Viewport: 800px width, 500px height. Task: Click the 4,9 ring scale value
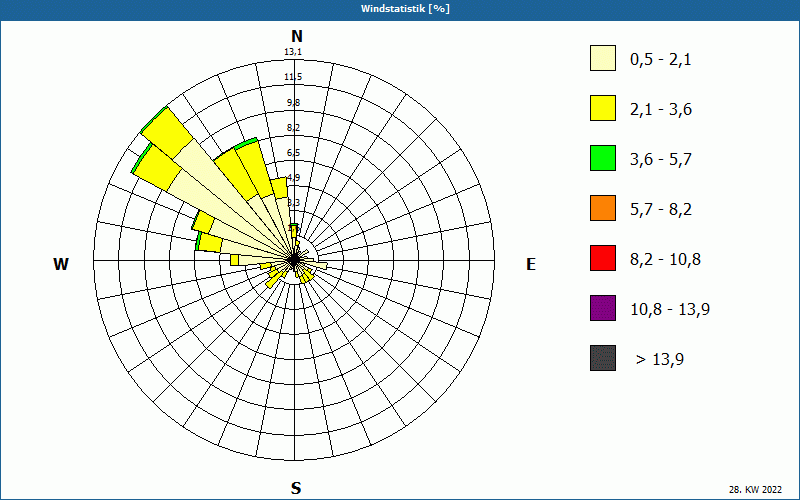click(293, 178)
